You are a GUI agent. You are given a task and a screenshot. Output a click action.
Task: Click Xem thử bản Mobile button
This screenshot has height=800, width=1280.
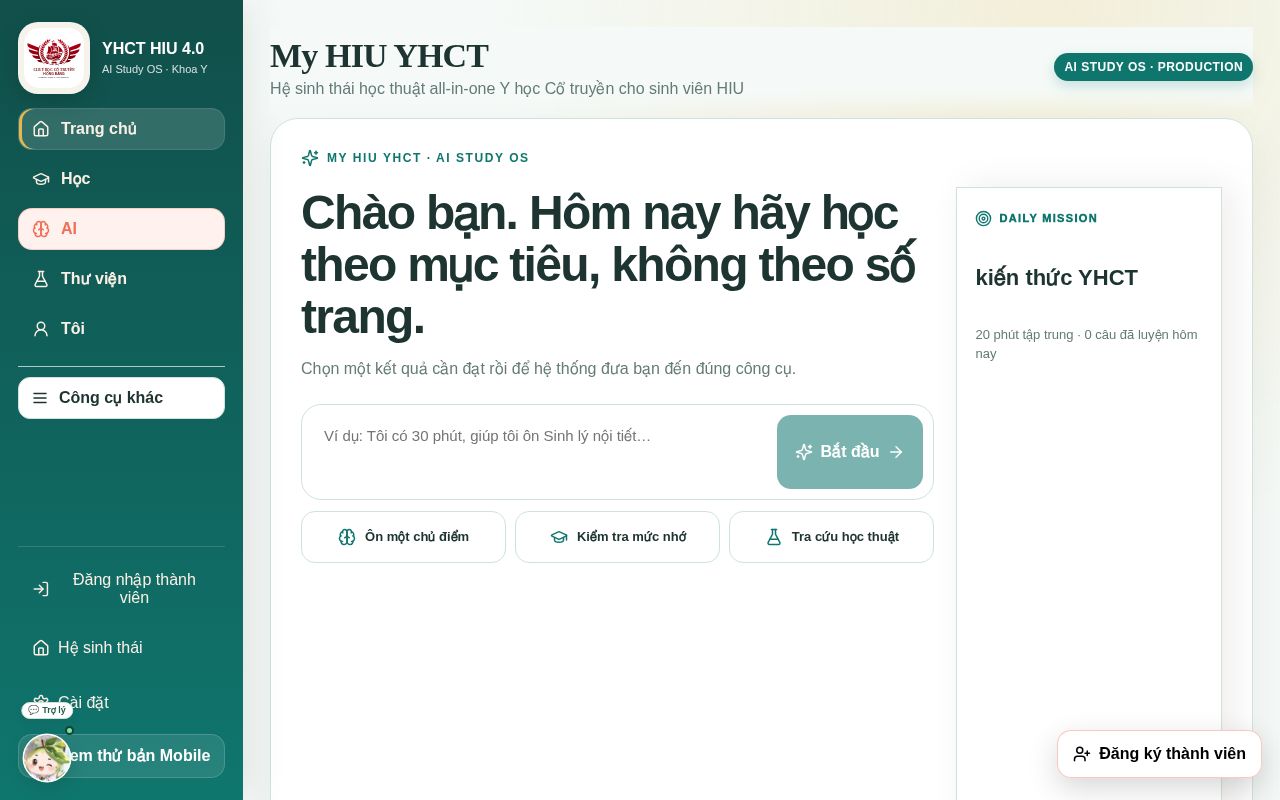click(121, 756)
